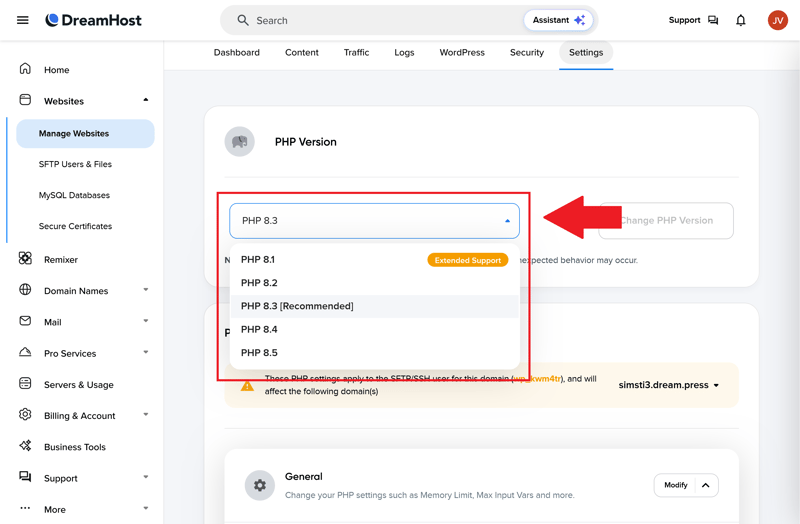Open Manage Websites
This screenshot has width=800, height=524.
(x=85, y=134)
